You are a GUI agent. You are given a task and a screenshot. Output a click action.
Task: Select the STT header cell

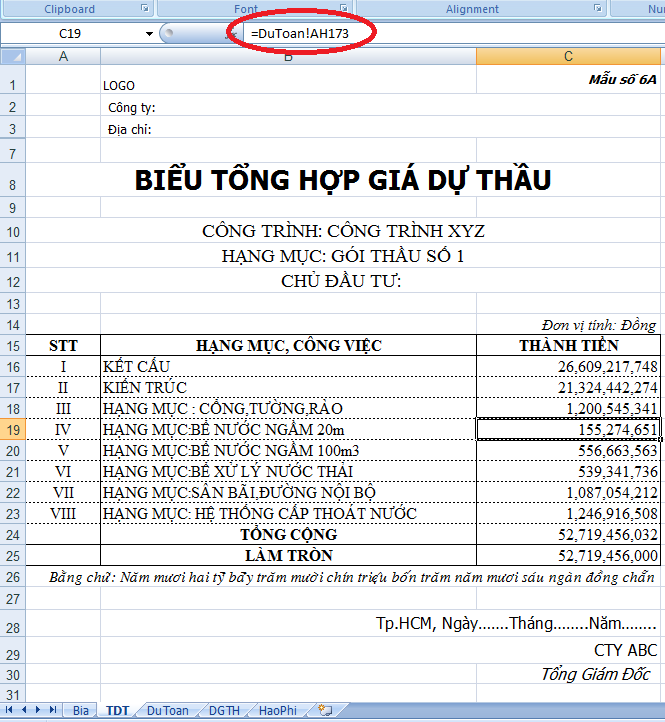(x=63, y=345)
